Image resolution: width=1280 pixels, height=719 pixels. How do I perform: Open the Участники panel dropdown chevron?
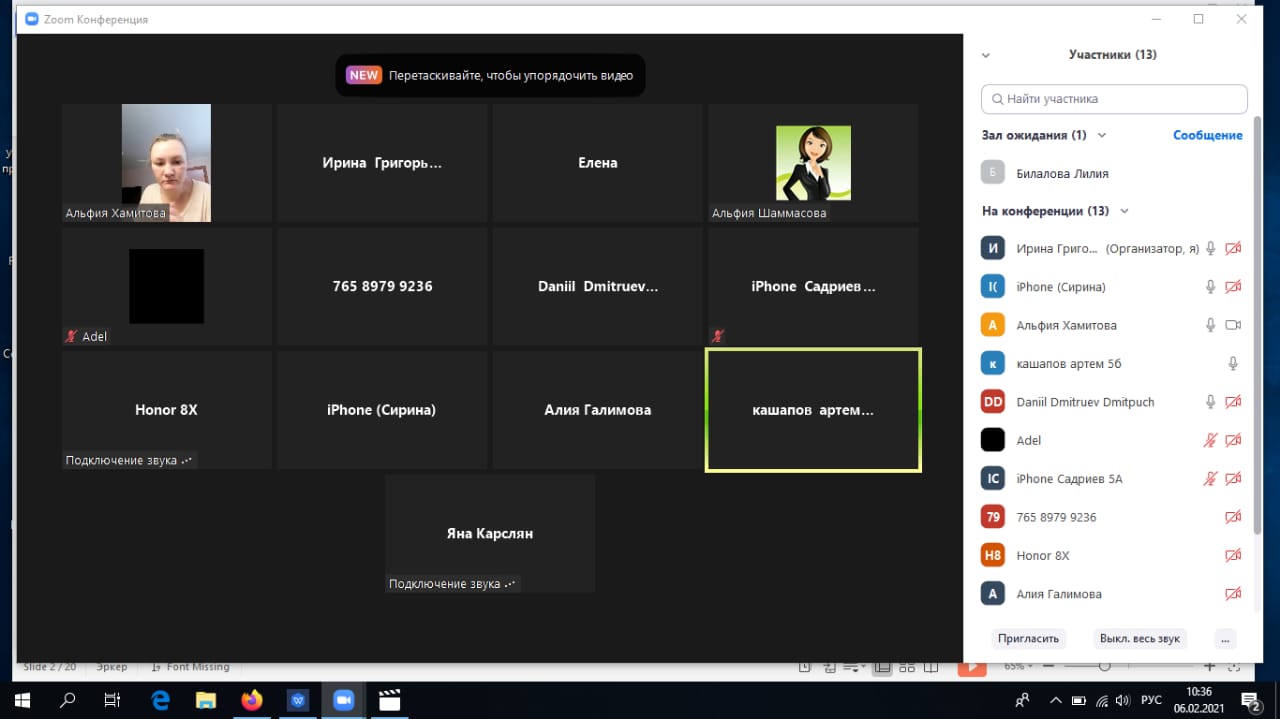[x=986, y=56]
